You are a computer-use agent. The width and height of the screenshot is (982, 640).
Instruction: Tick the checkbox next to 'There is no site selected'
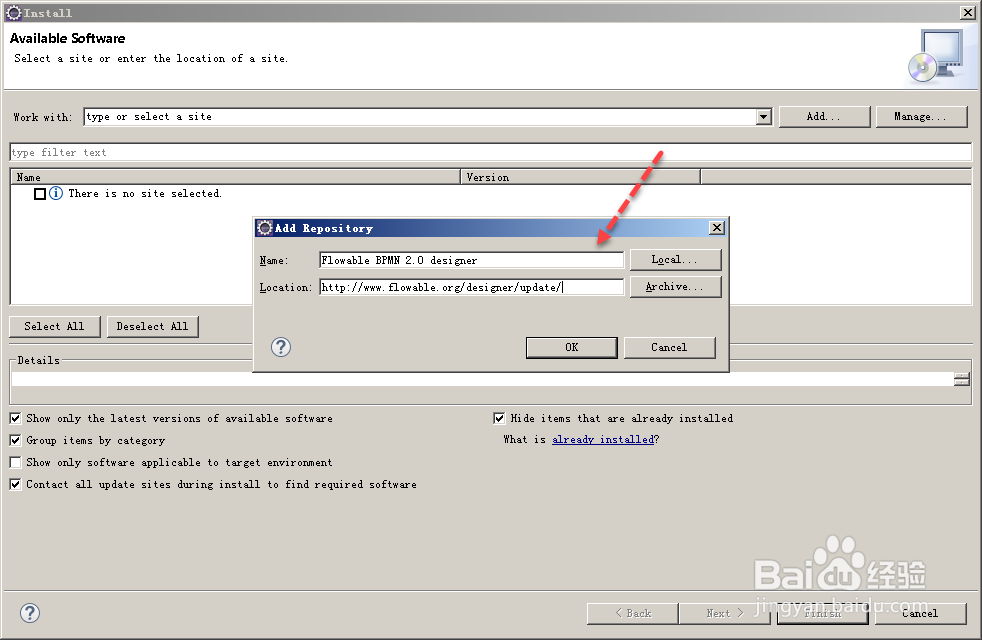[40, 194]
